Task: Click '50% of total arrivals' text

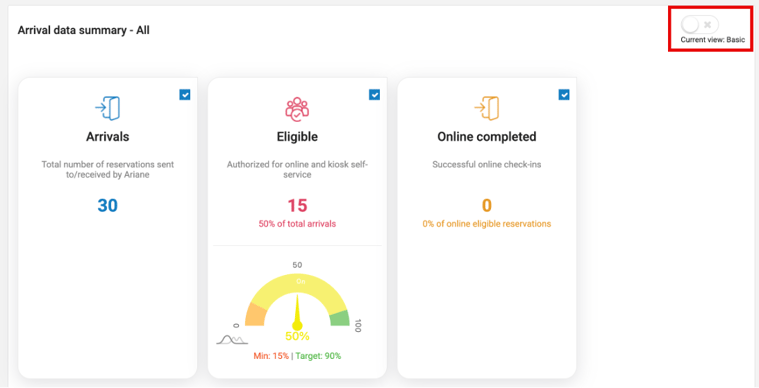Action: click(x=297, y=224)
